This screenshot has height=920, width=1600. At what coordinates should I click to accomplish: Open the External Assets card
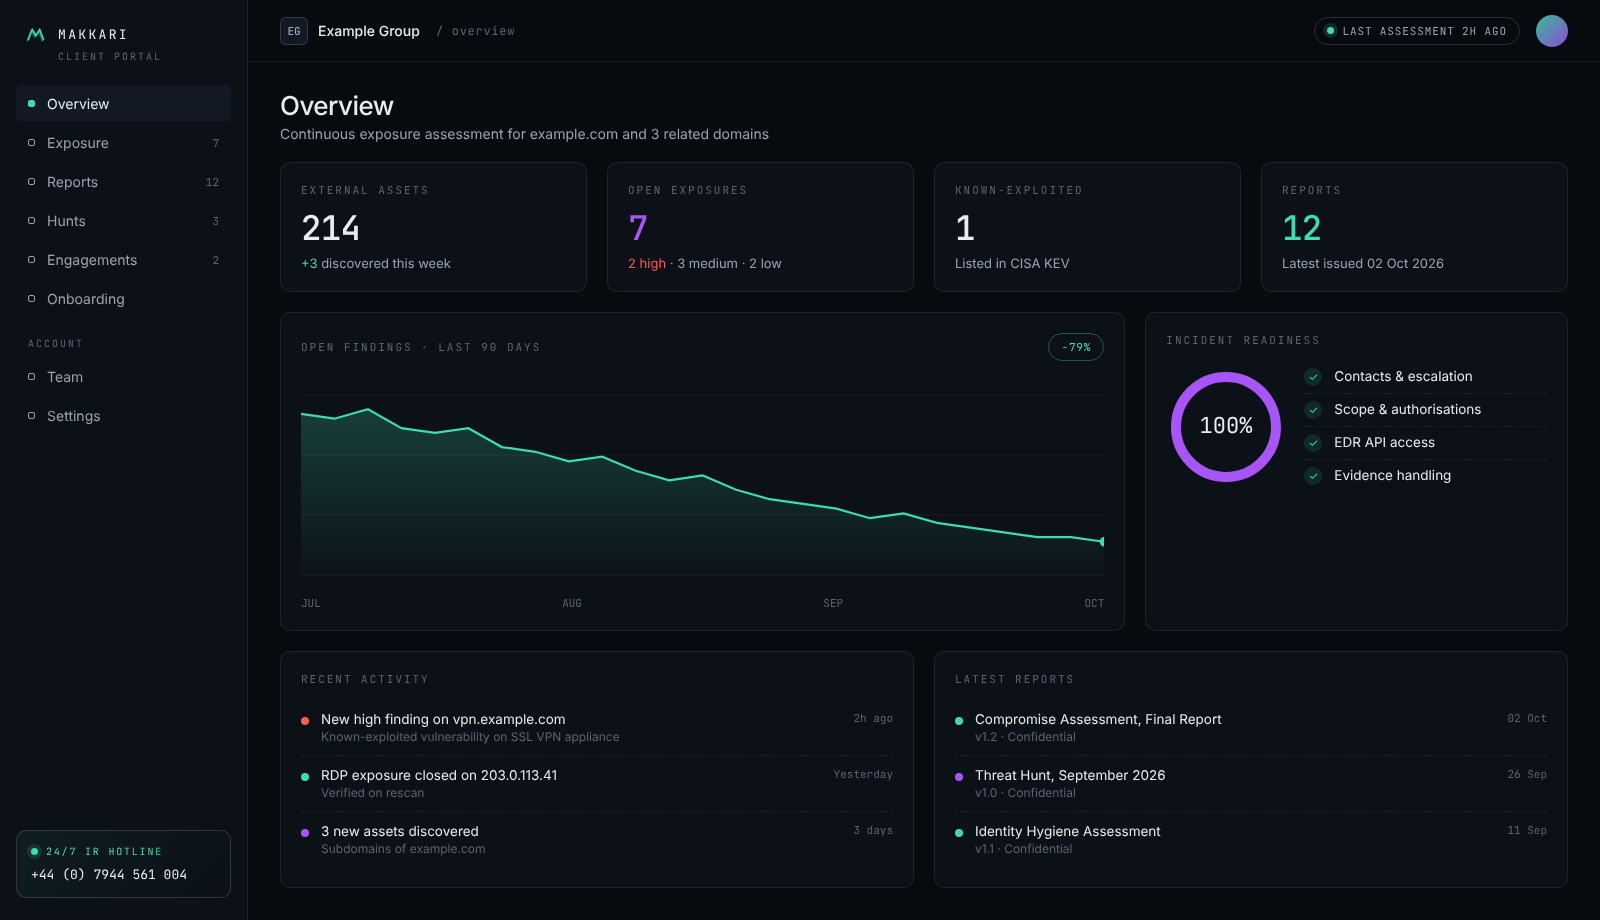tap(433, 227)
